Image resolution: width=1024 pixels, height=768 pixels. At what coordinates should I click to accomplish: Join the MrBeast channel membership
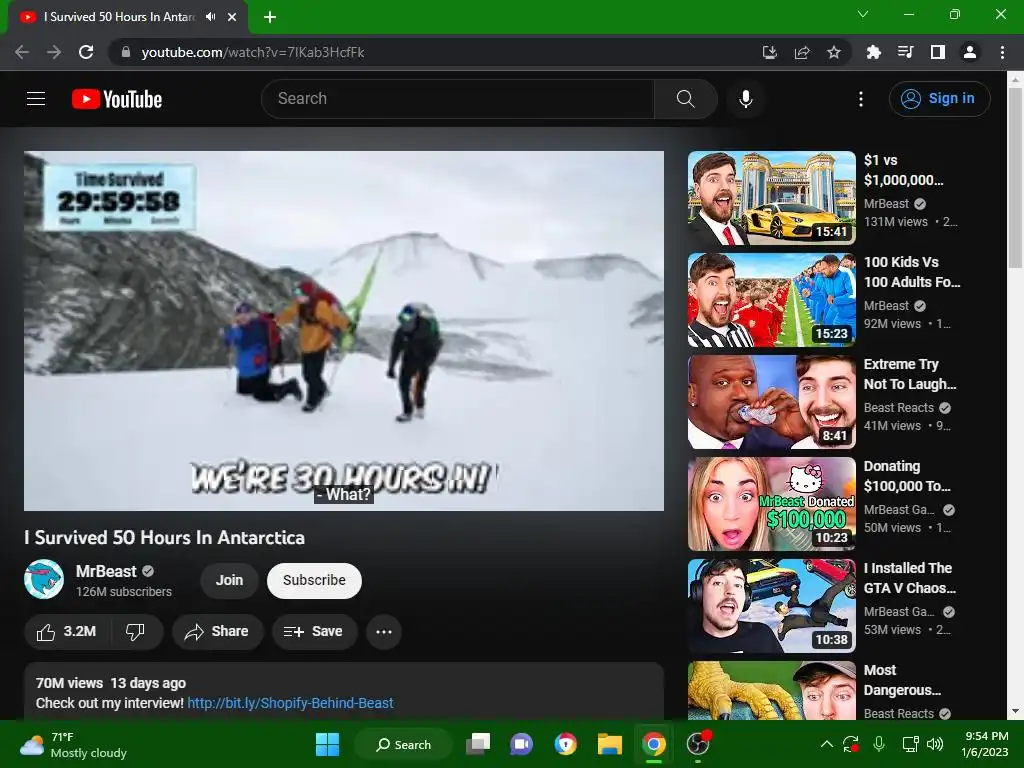(x=229, y=581)
